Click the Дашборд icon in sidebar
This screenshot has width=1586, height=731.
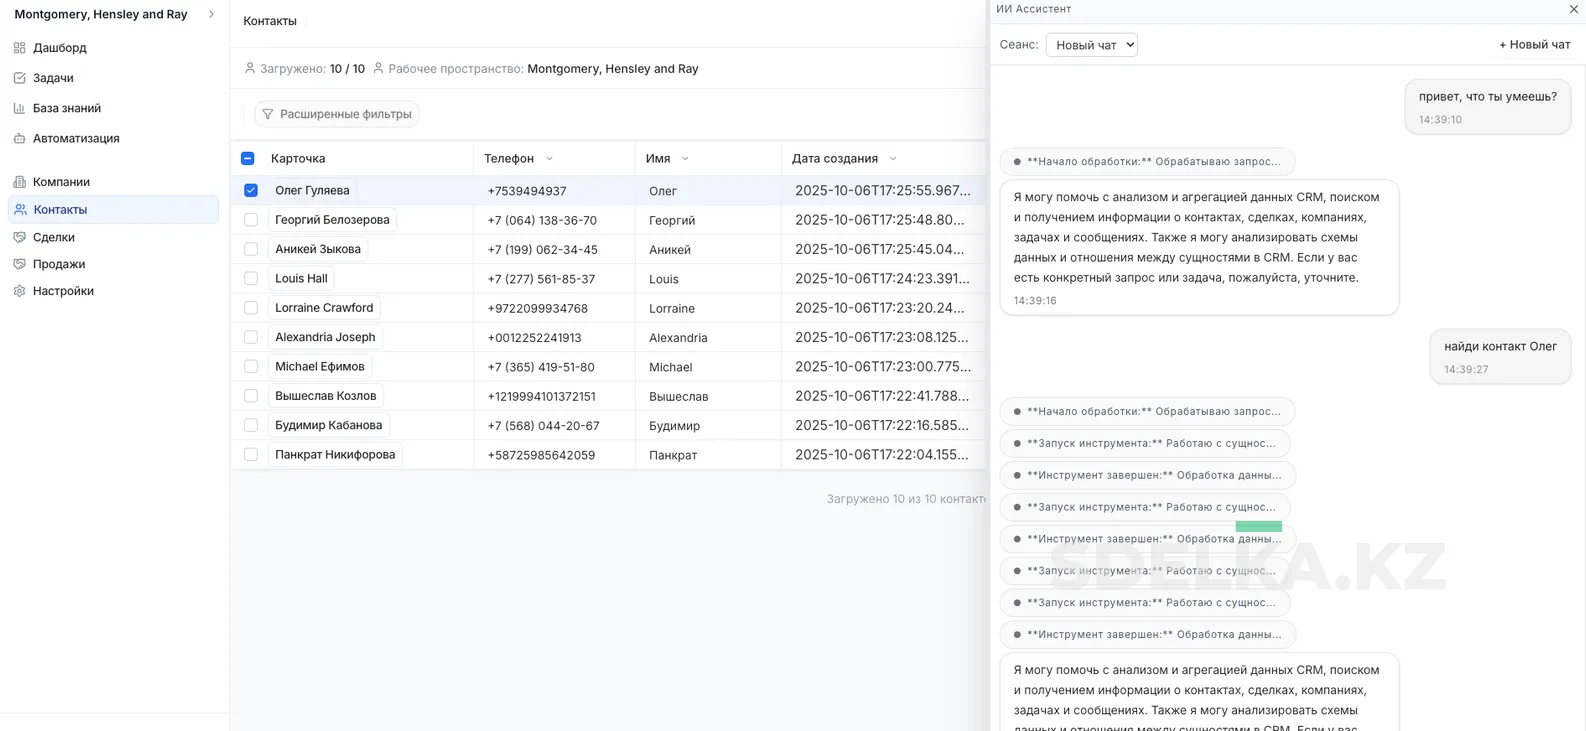point(20,48)
